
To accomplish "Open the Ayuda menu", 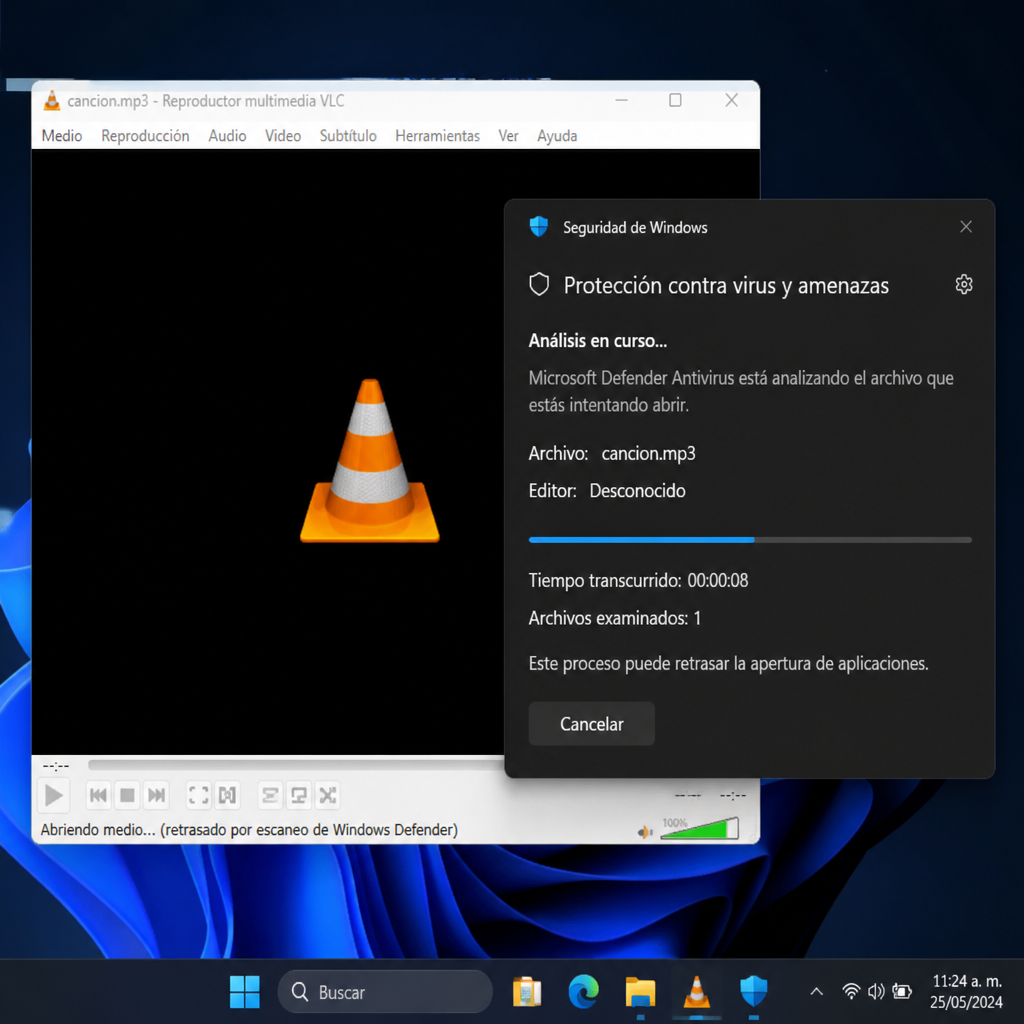I will pos(557,136).
